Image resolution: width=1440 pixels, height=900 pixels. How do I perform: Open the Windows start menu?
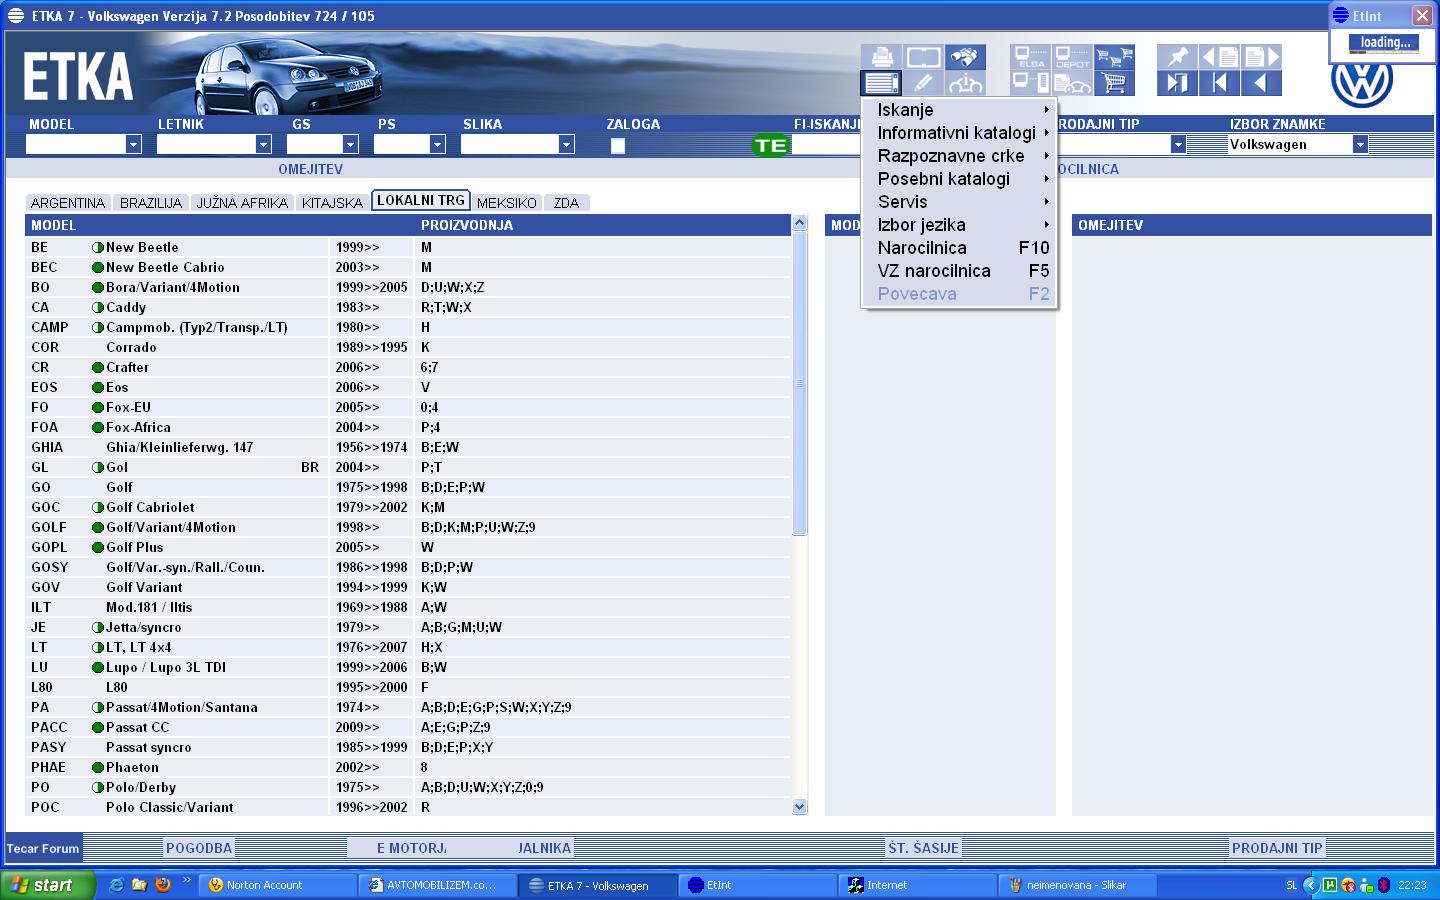pyautogui.click(x=48, y=885)
